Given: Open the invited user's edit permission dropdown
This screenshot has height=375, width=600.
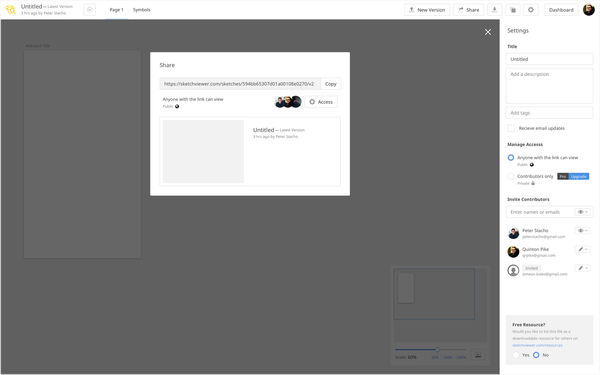Looking at the screenshot, I should click(x=583, y=268).
